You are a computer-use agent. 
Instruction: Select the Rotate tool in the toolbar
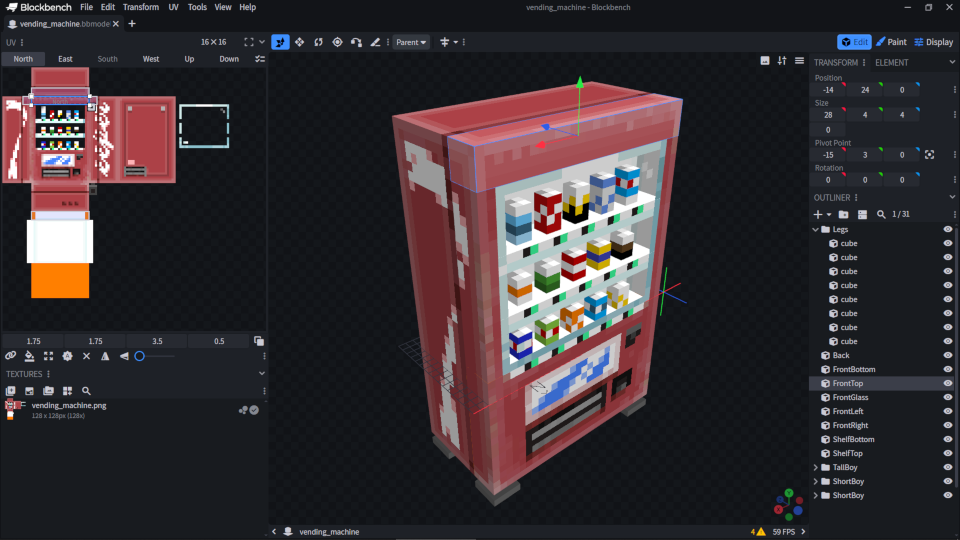[x=318, y=42]
